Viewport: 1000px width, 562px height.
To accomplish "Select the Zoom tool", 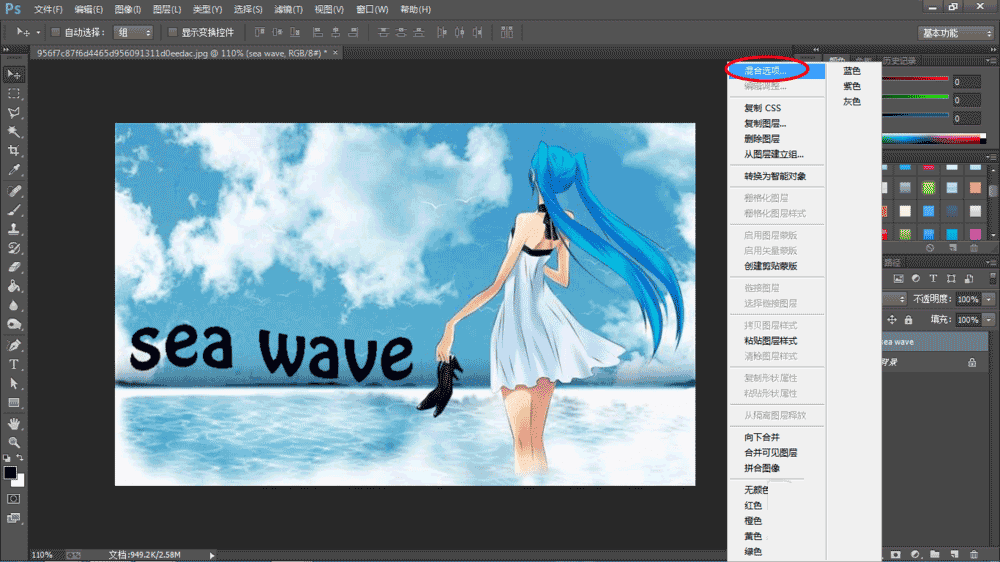I will (x=14, y=441).
